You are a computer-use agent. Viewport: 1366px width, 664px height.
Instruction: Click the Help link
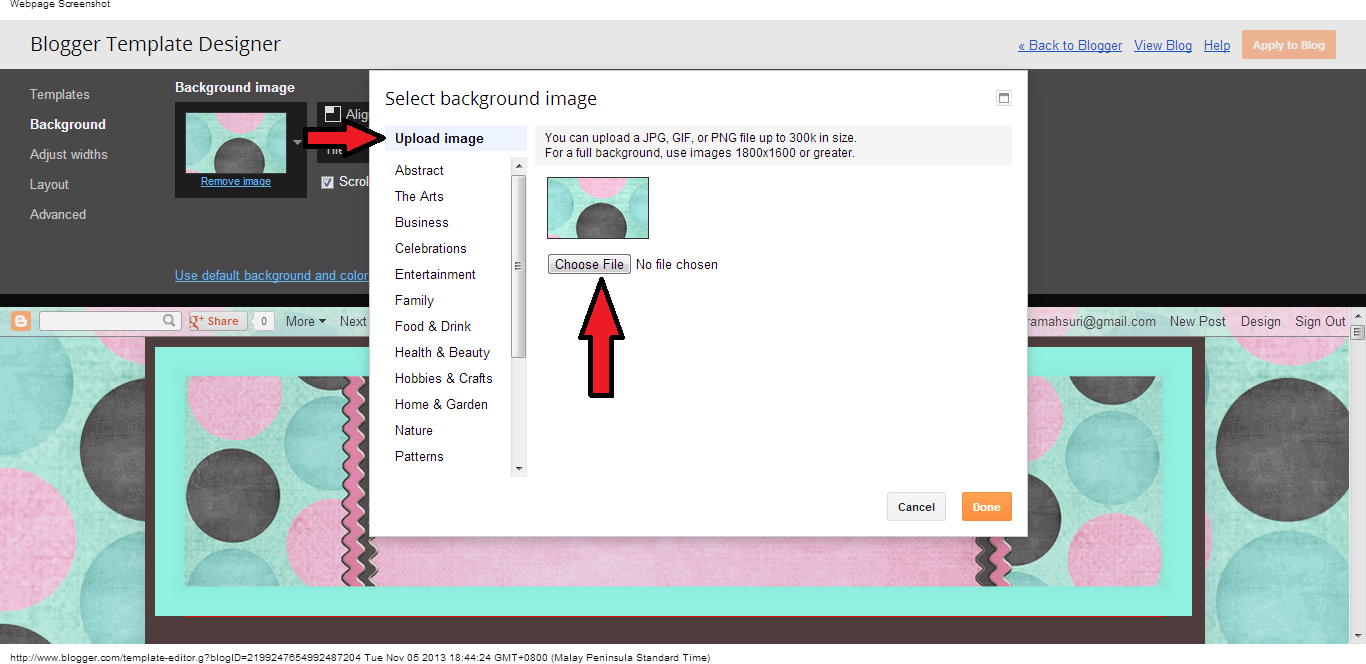[1217, 45]
